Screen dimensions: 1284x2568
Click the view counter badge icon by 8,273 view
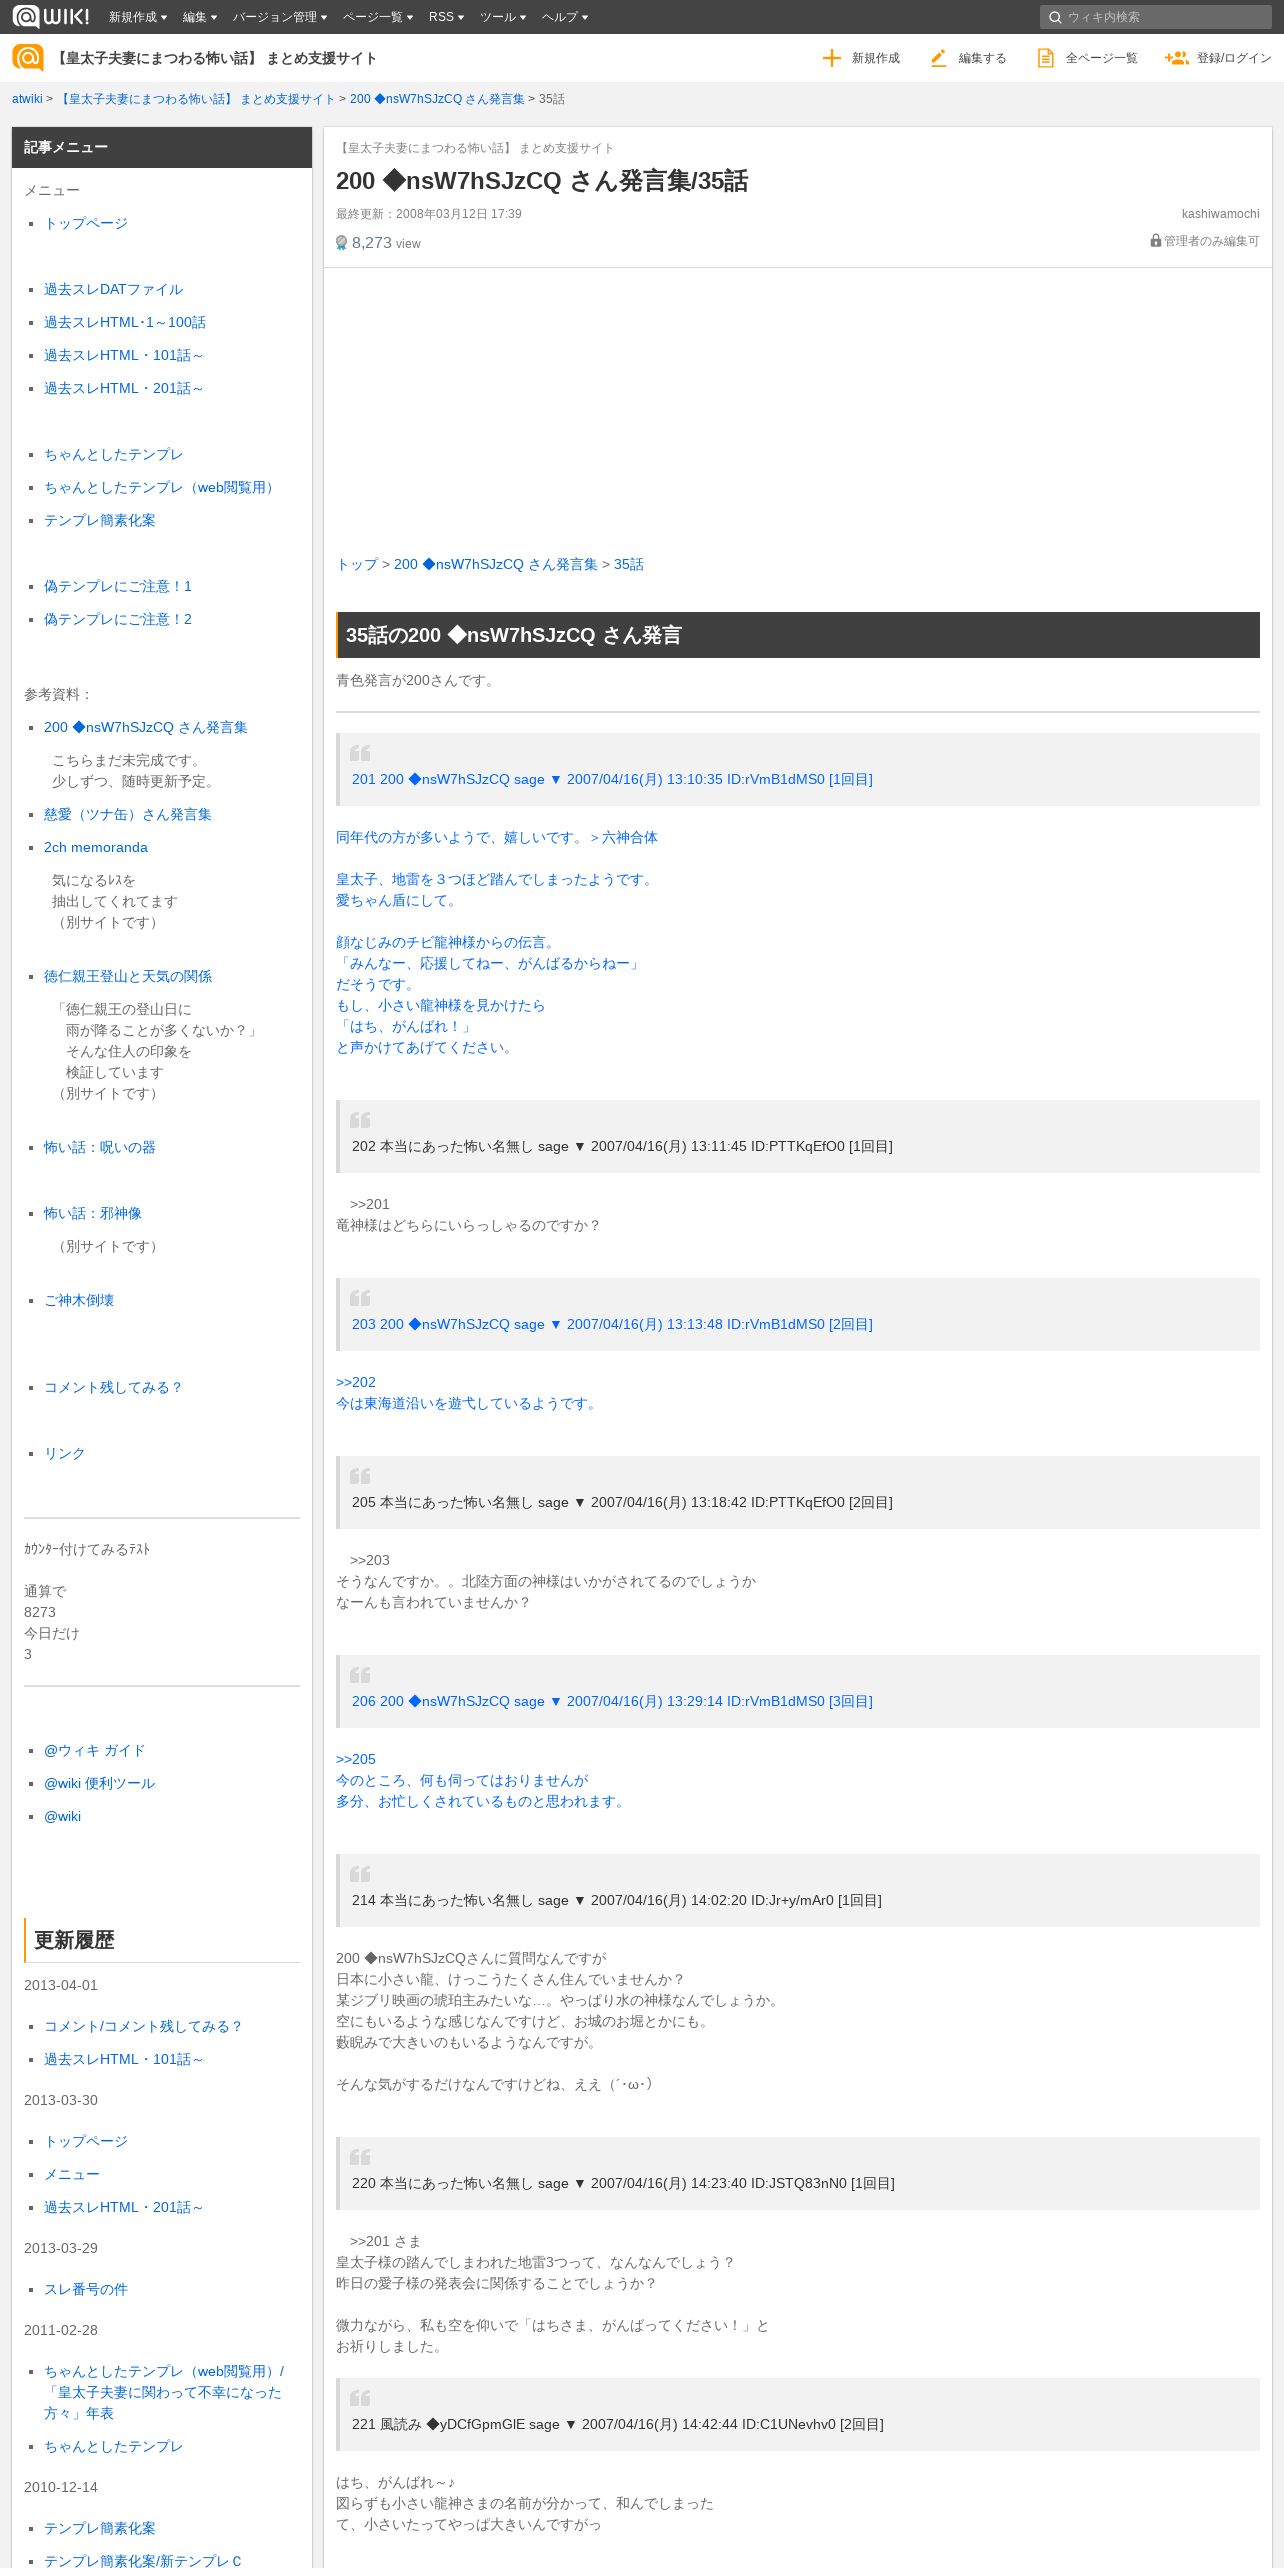[341, 243]
